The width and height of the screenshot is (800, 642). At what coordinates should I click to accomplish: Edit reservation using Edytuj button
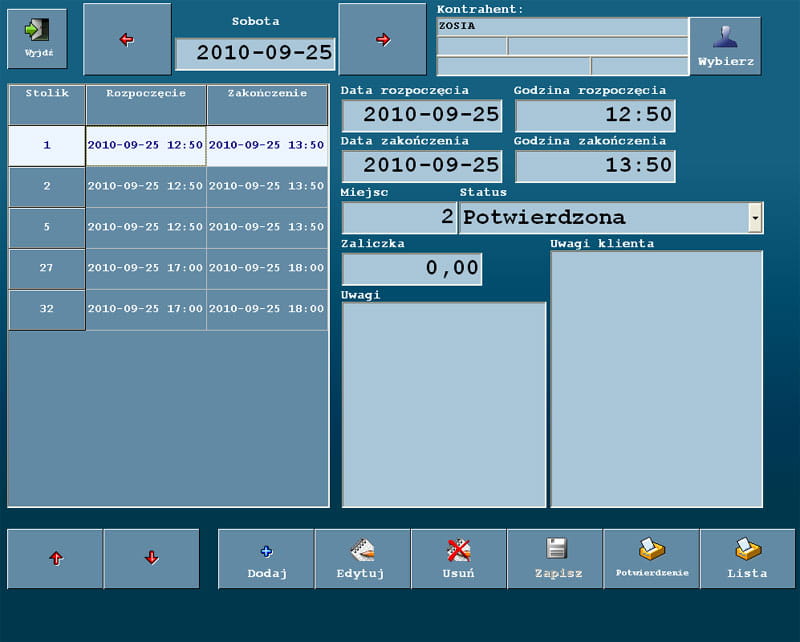click(362, 559)
